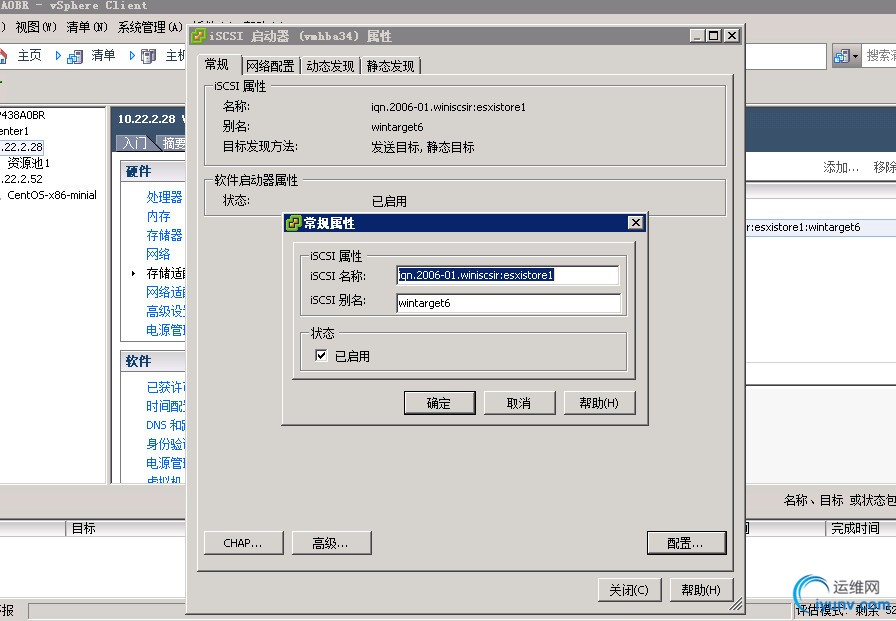Maximize the iSCSI 启动器 properties window
The image size is (896, 621).
(714, 36)
